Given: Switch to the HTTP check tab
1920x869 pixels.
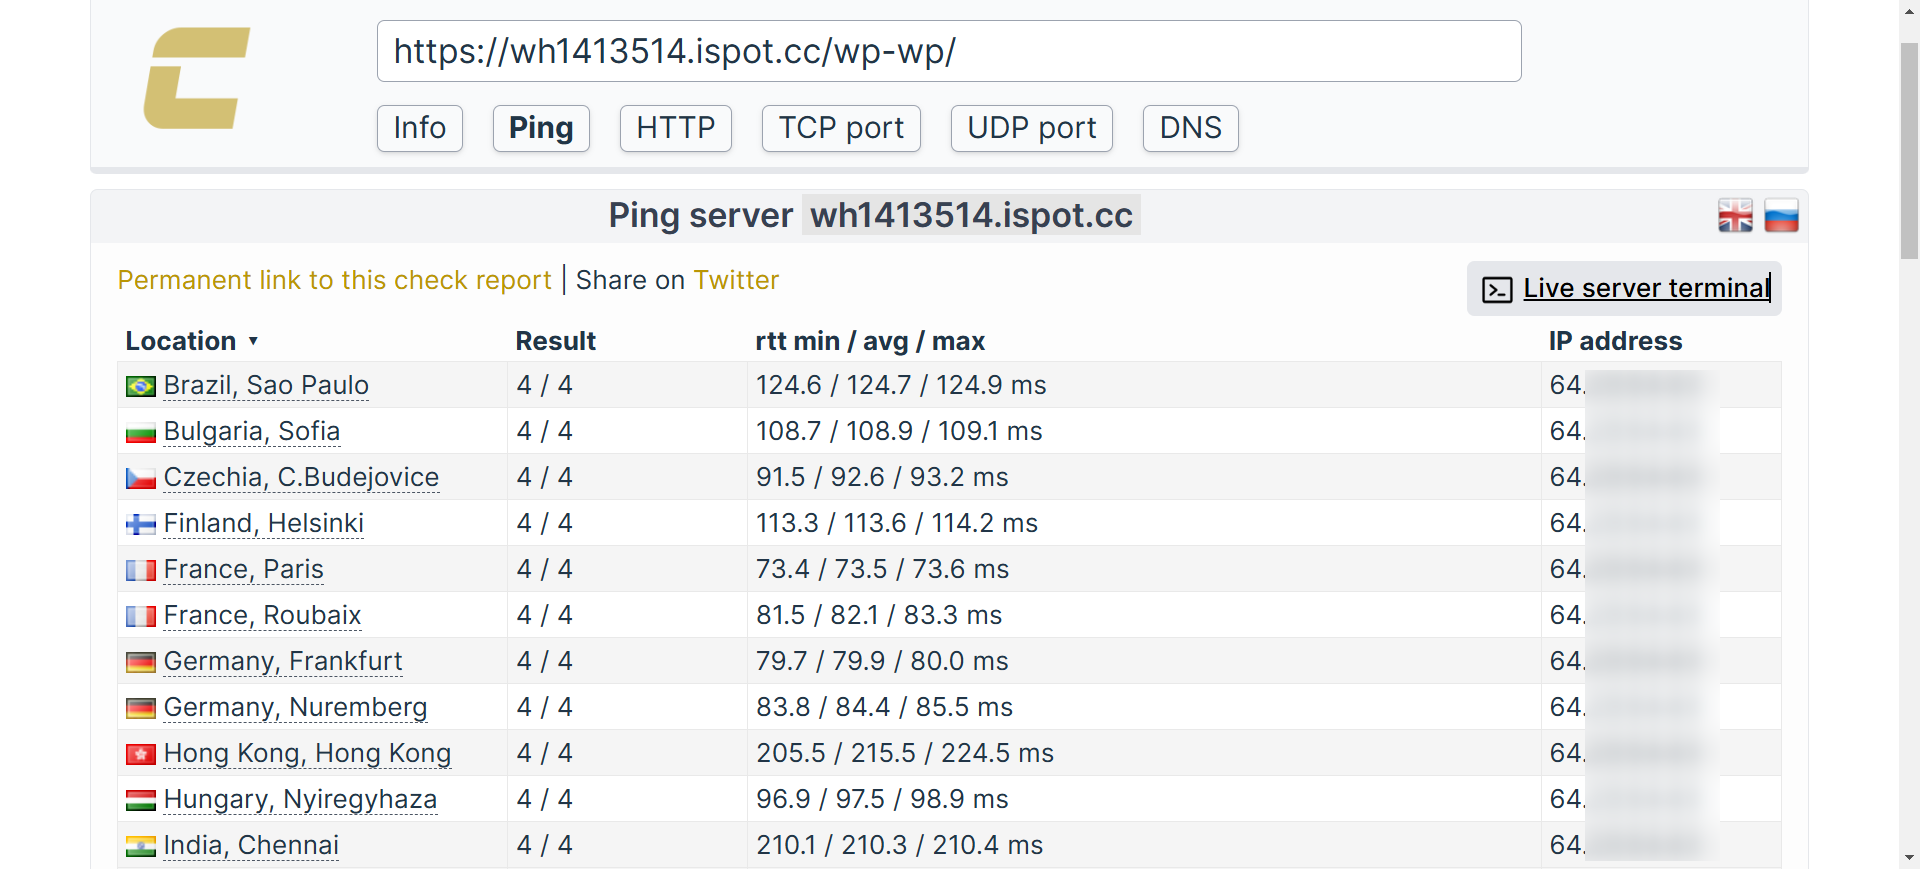Looking at the screenshot, I should pyautogui.click(x=675, y=128).
